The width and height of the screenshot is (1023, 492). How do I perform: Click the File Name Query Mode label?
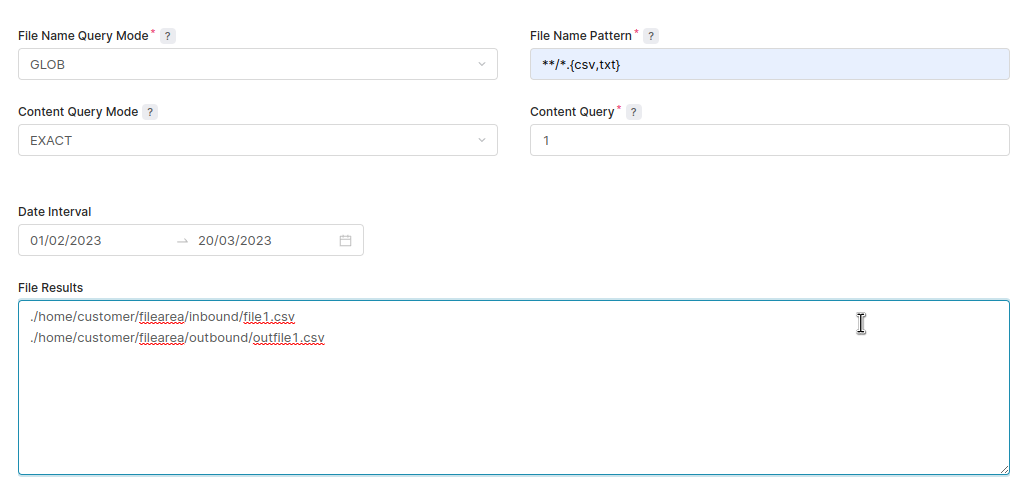click(83, 36)
